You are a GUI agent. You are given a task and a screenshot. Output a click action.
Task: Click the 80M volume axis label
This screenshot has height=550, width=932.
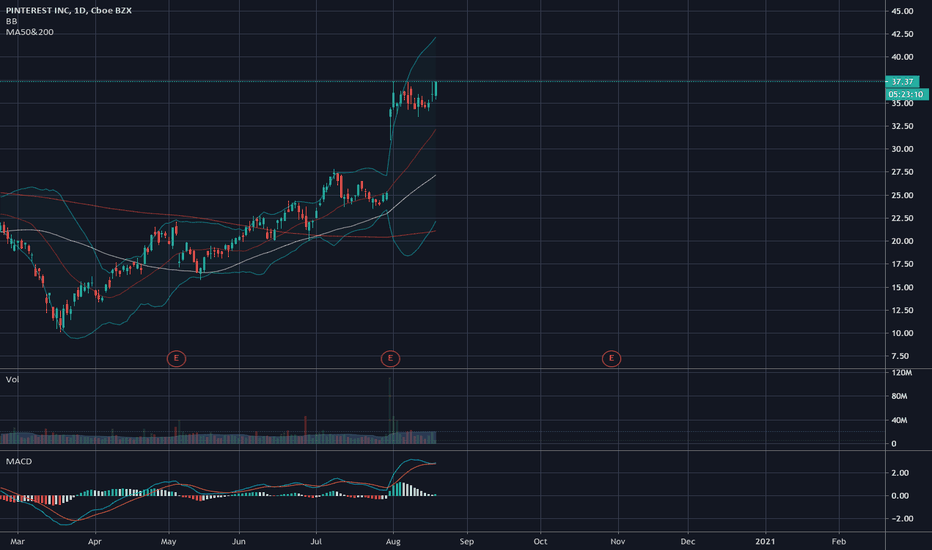pyautogui.click(x=899, y=396)
